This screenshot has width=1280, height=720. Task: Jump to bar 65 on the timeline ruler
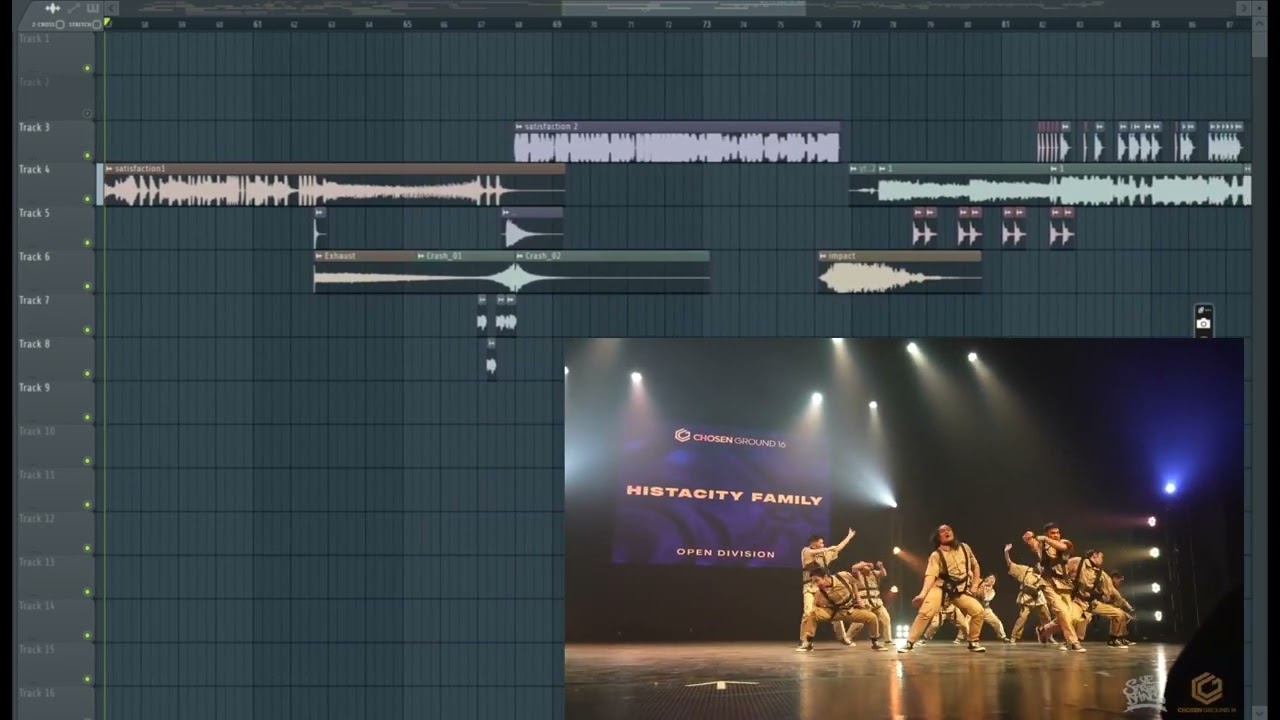407,24
